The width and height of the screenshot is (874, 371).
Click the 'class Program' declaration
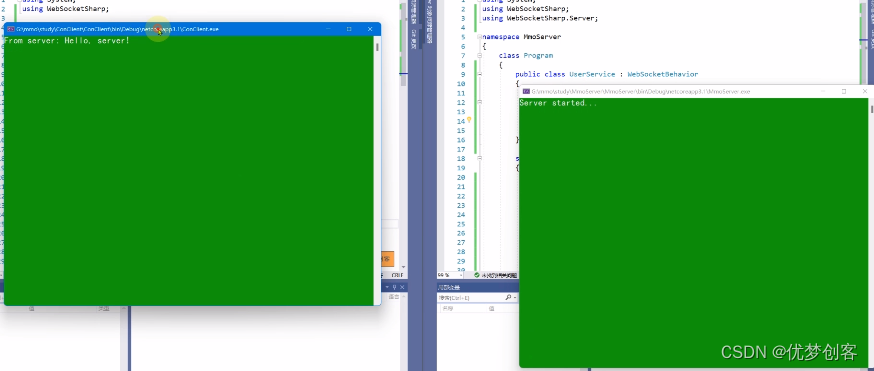[526, 56]
